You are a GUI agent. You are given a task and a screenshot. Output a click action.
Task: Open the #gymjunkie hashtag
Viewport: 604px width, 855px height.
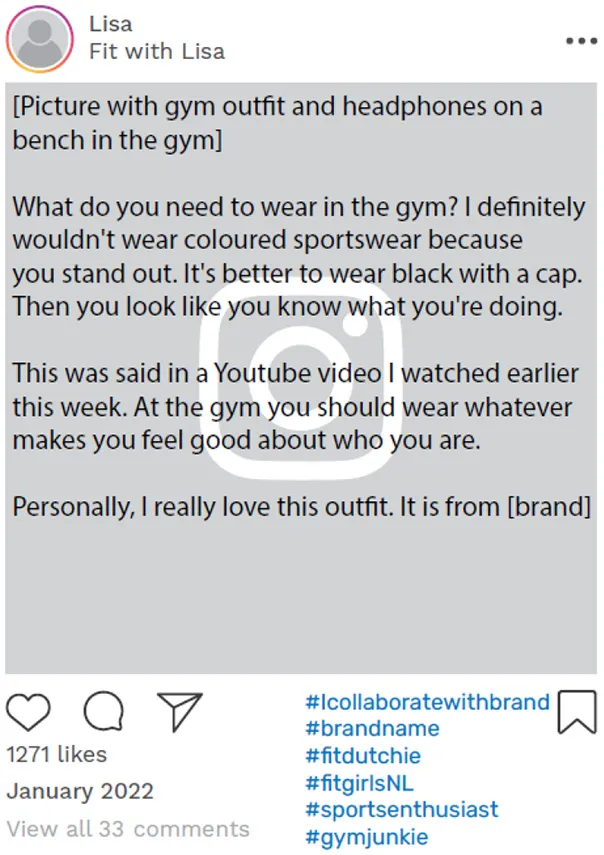click(x=366, y=837)
